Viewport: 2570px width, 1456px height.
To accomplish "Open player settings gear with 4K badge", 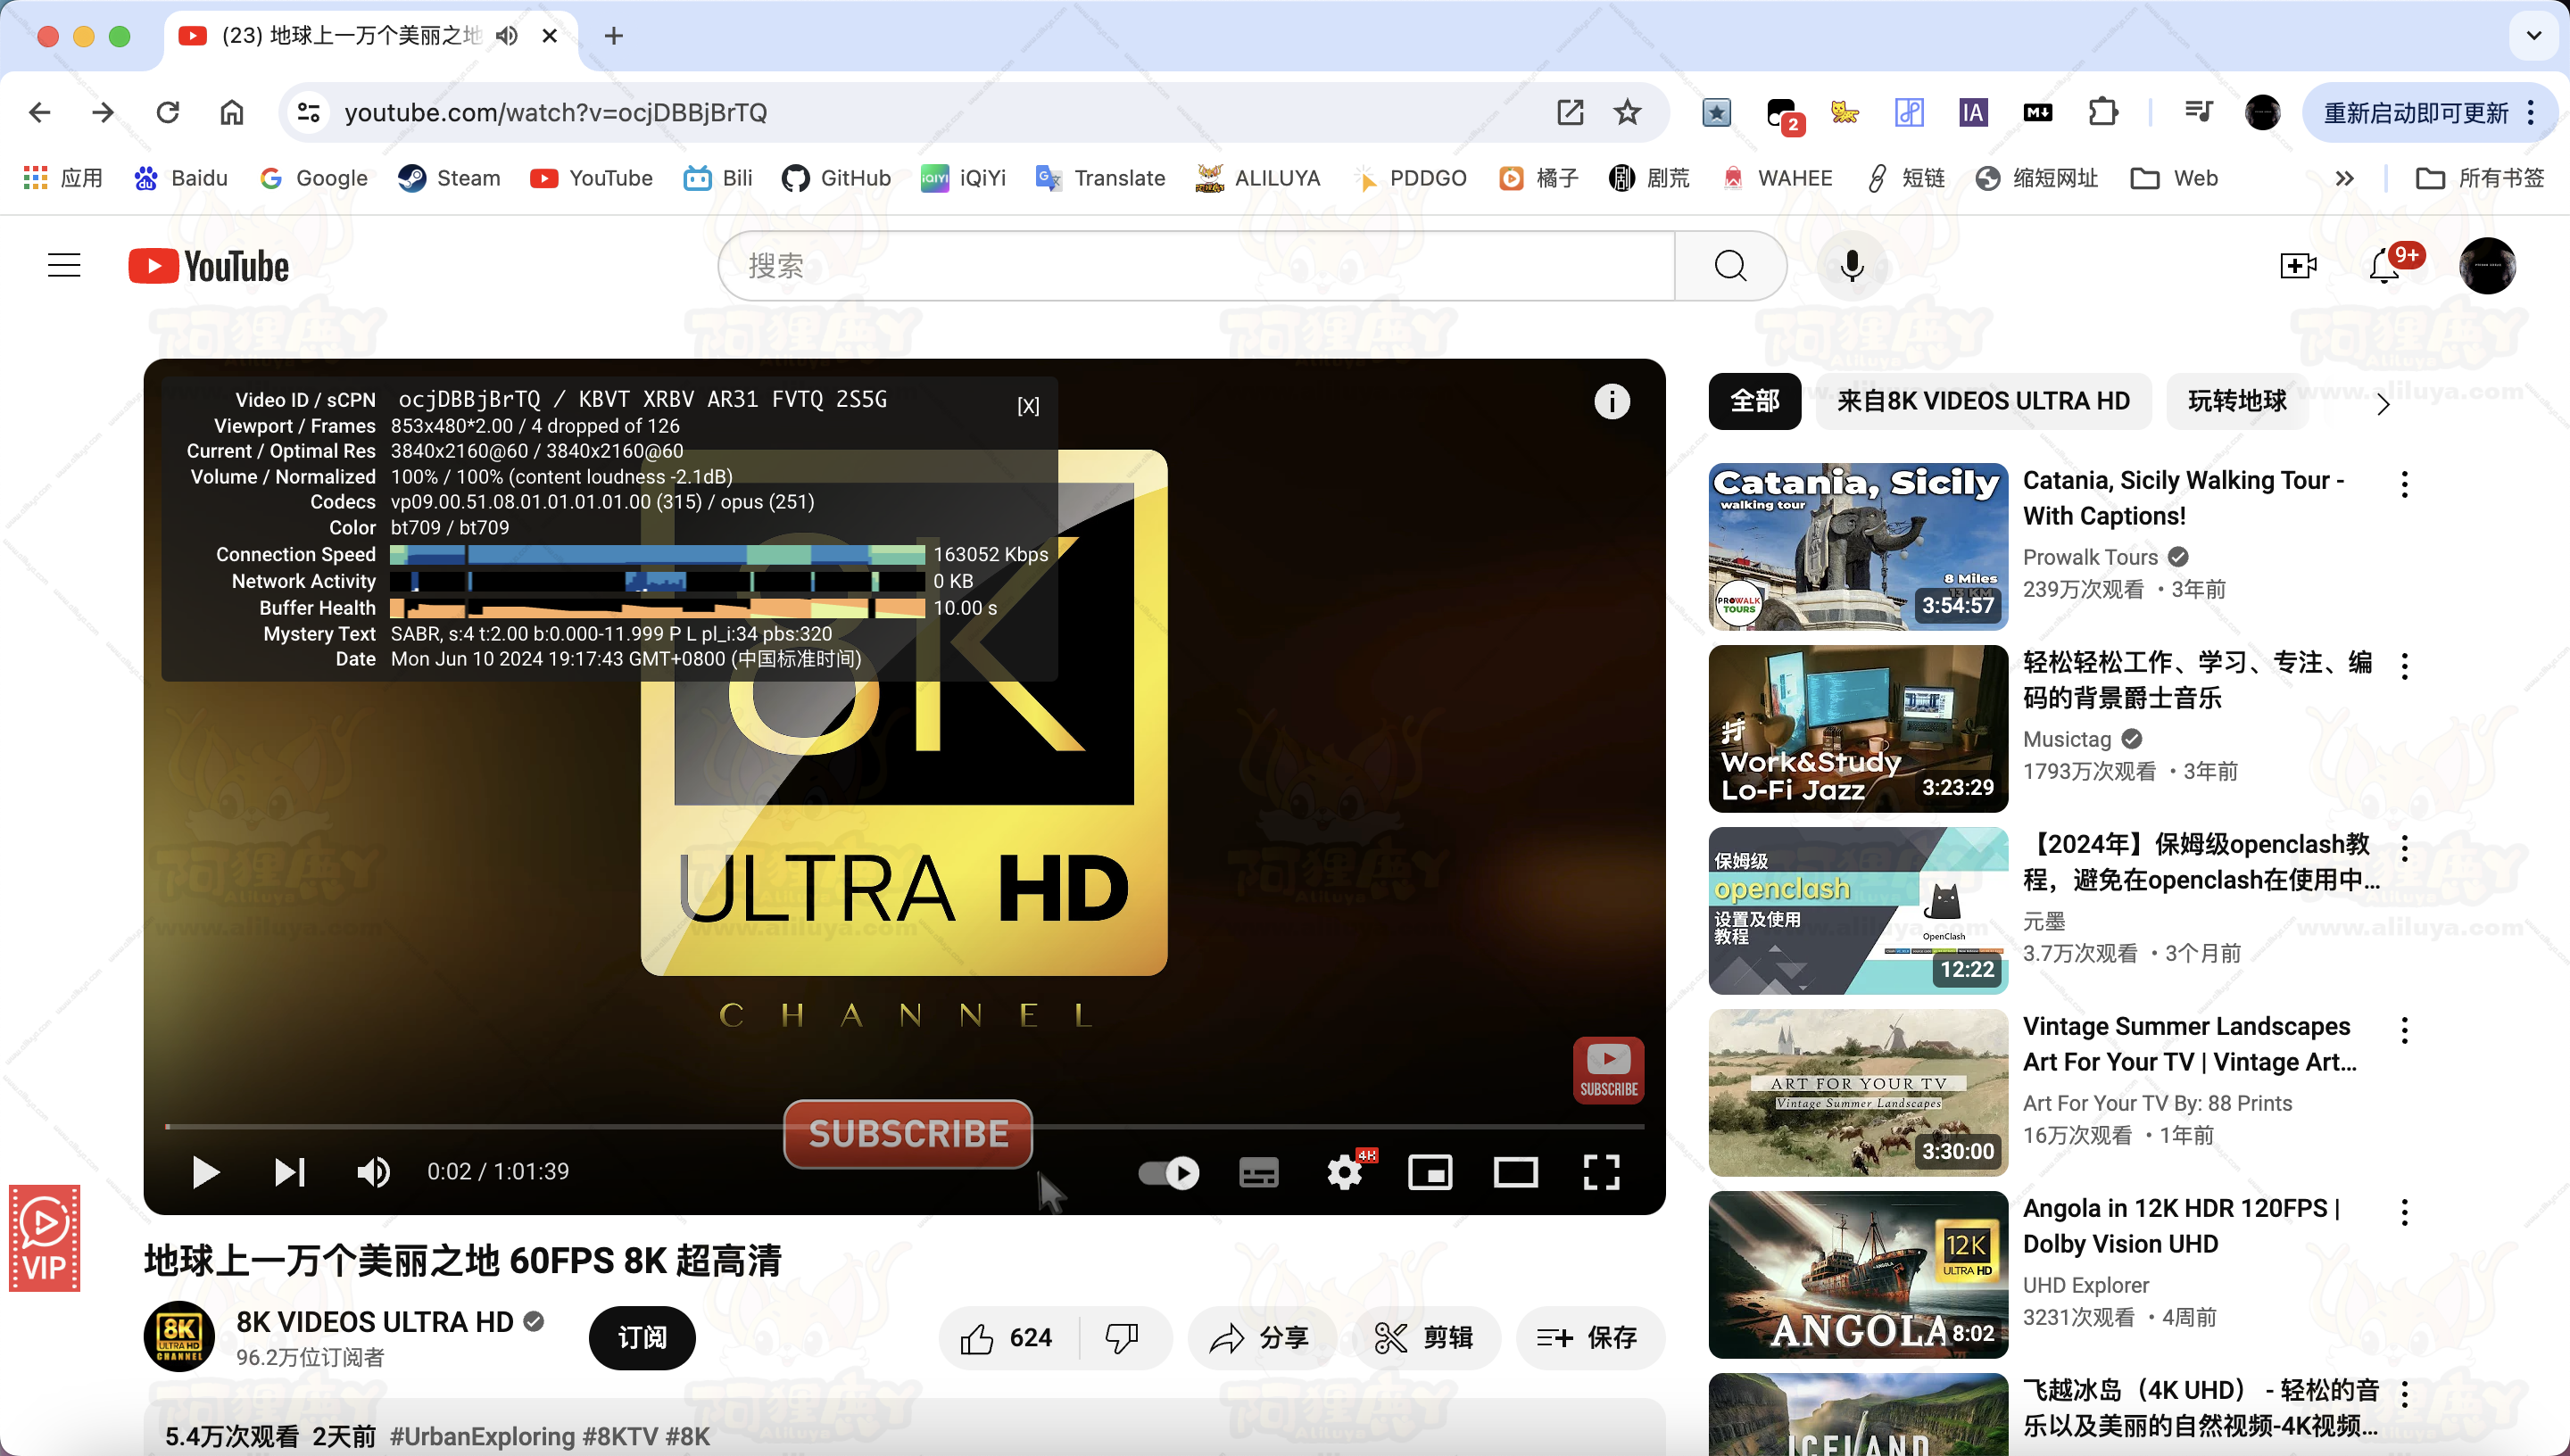I will tap(1346, 1172).
